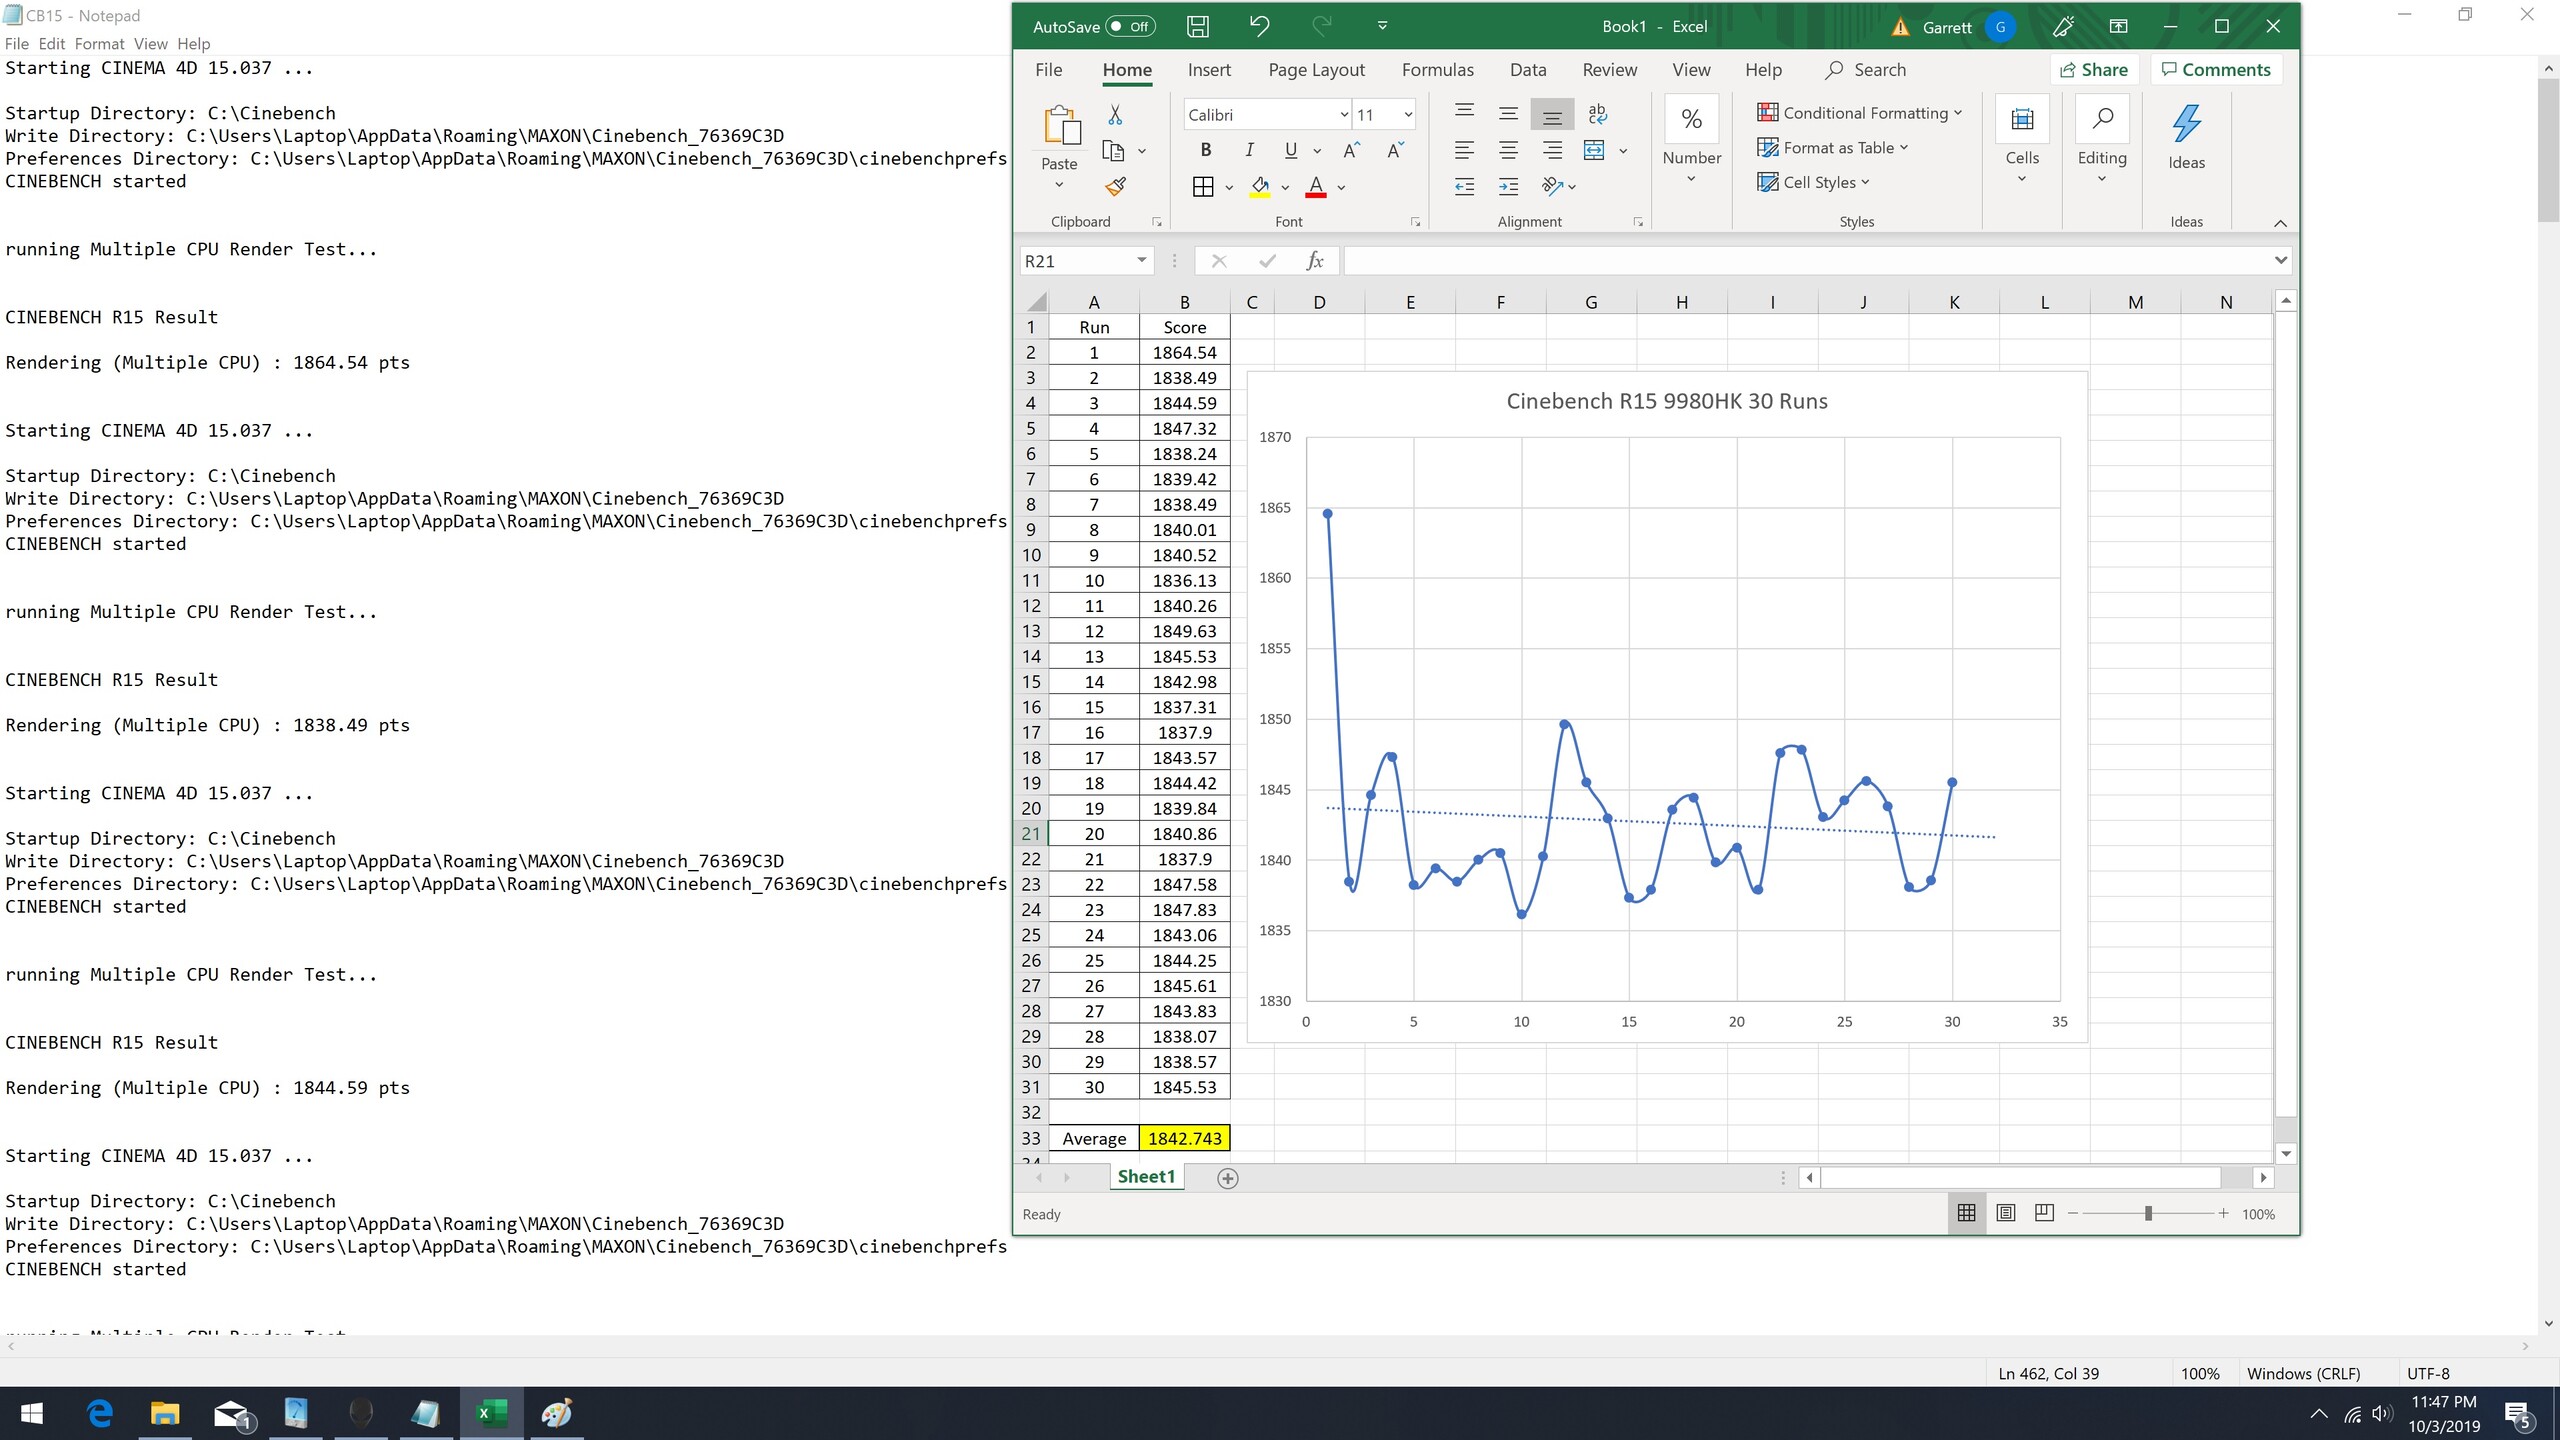Image resolution: width=2560 pixels, height=1440 pixels.
Task: Center cell text horizontally
Action: pos(1508,150)
